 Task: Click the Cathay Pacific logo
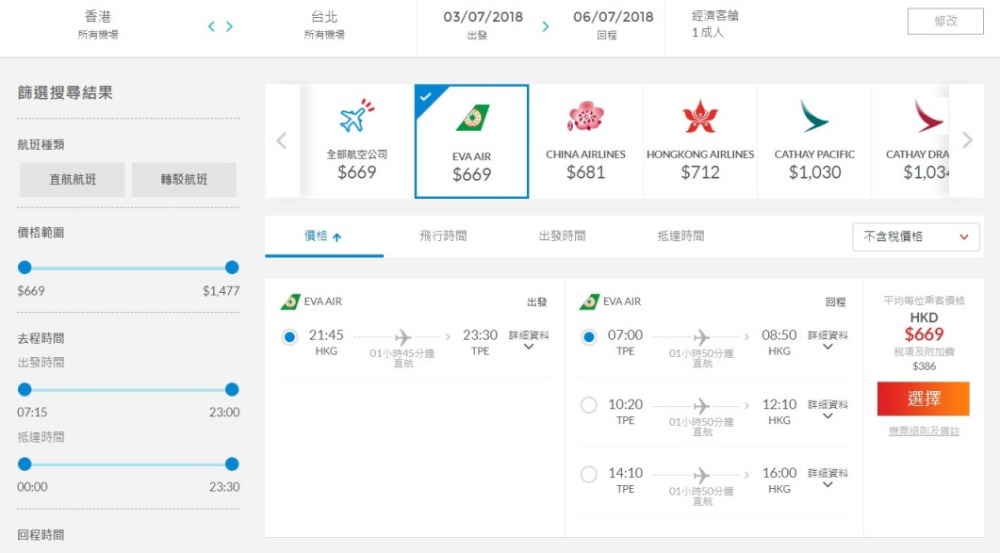pos(813,116)
